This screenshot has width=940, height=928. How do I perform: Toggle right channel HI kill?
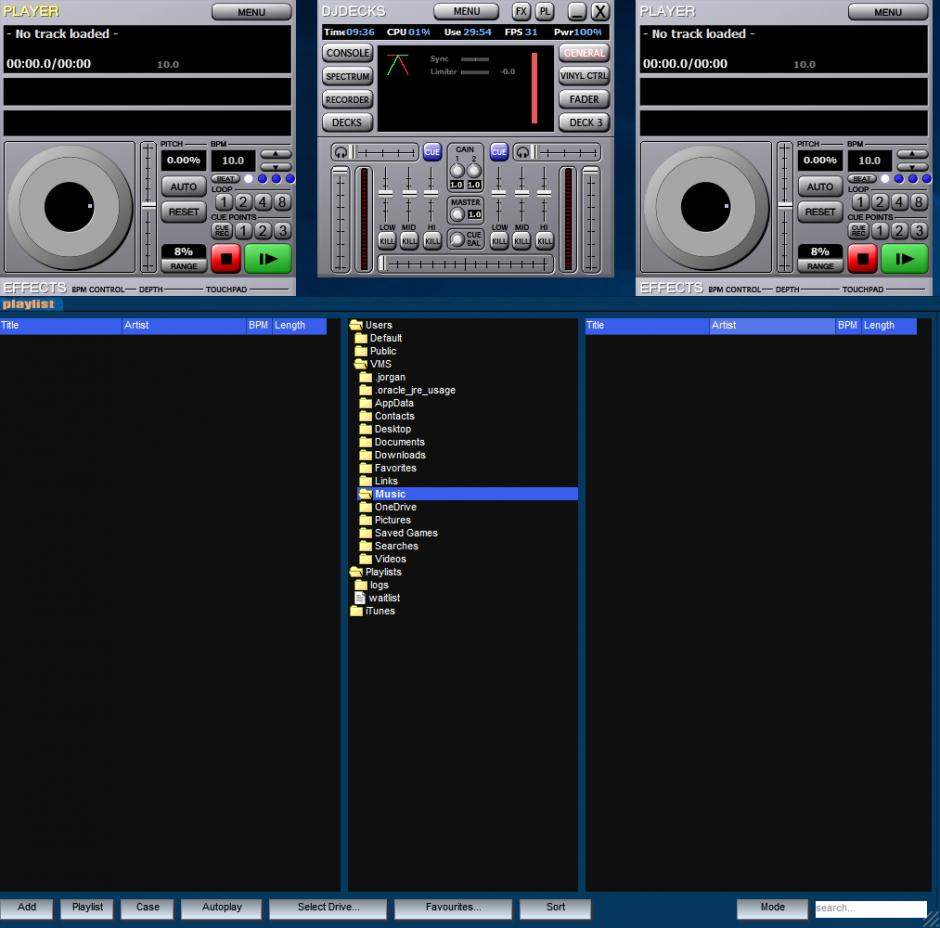pos(545,241)
